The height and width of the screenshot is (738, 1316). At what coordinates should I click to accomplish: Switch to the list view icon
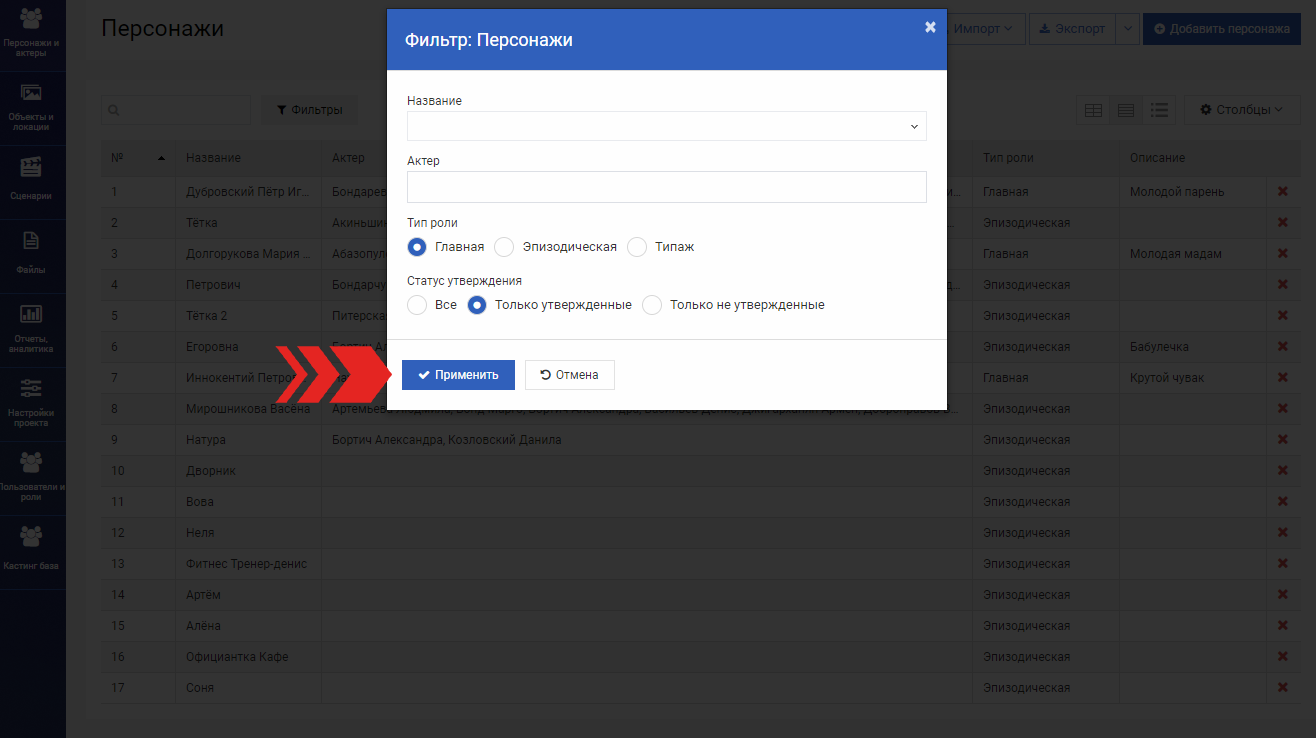(1159, 110)
